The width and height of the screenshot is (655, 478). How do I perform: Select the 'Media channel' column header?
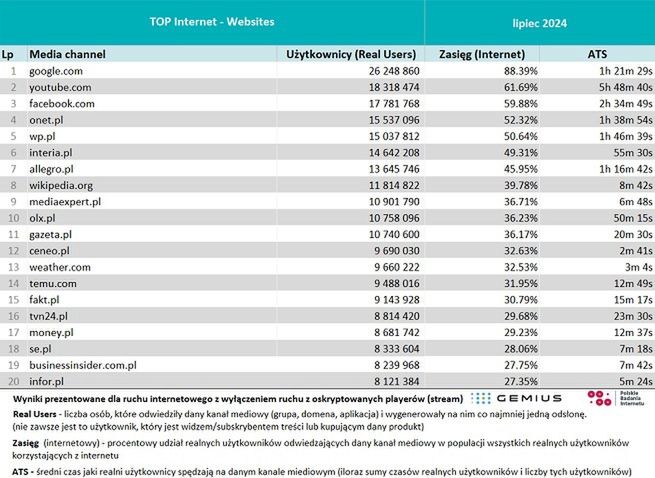[x=68, y=53]
